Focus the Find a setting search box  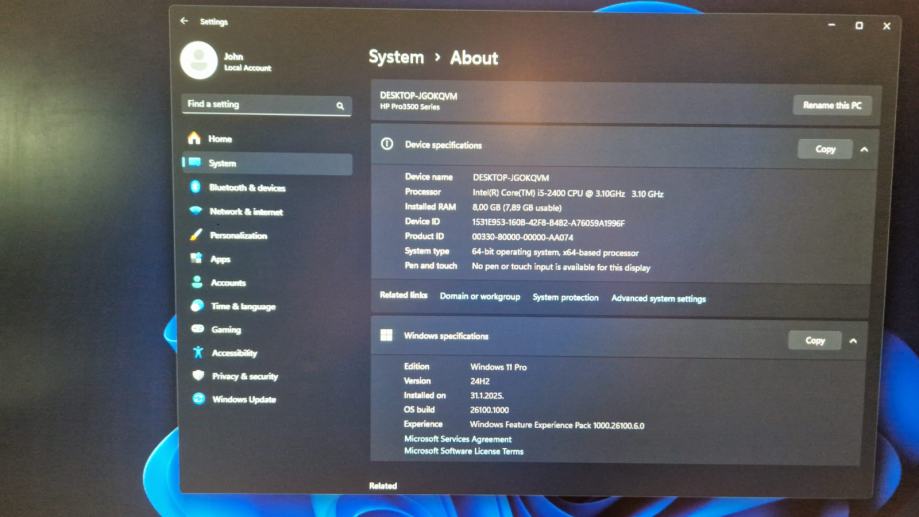click(267, 104)
